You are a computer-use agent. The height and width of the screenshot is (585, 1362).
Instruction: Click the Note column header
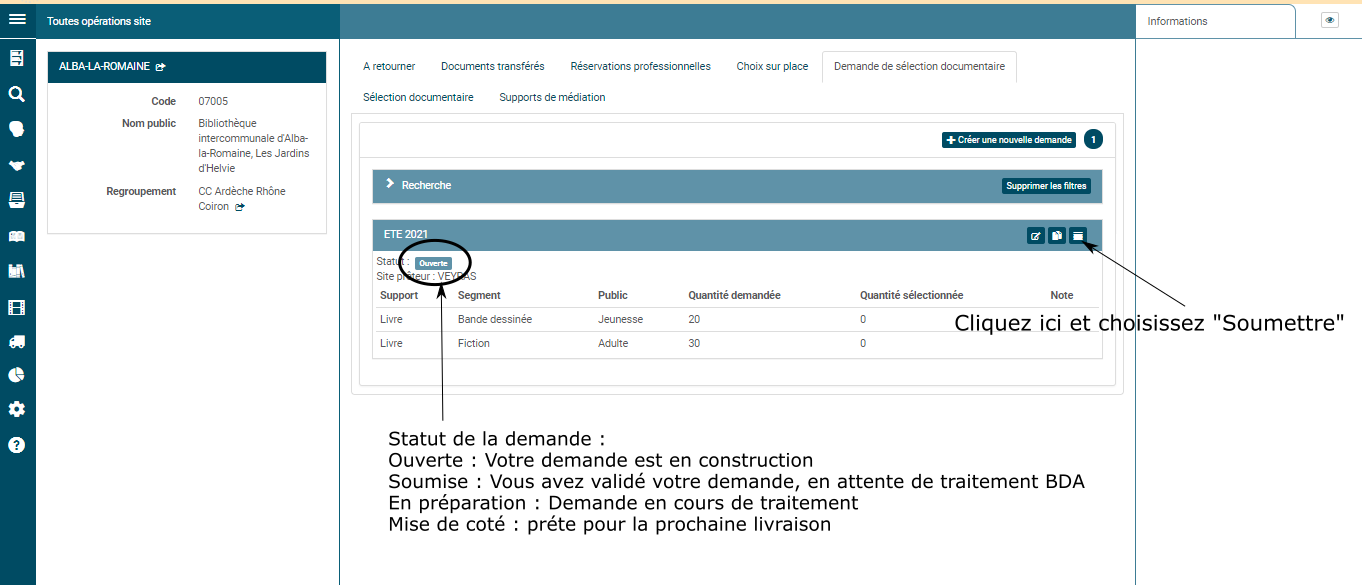(x=1062, y=295)
